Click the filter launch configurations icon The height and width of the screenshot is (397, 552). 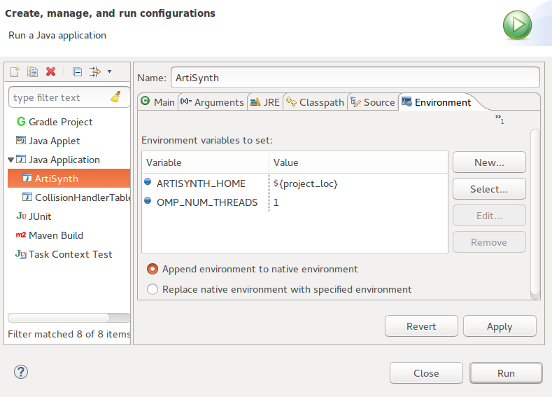point(95,72)
